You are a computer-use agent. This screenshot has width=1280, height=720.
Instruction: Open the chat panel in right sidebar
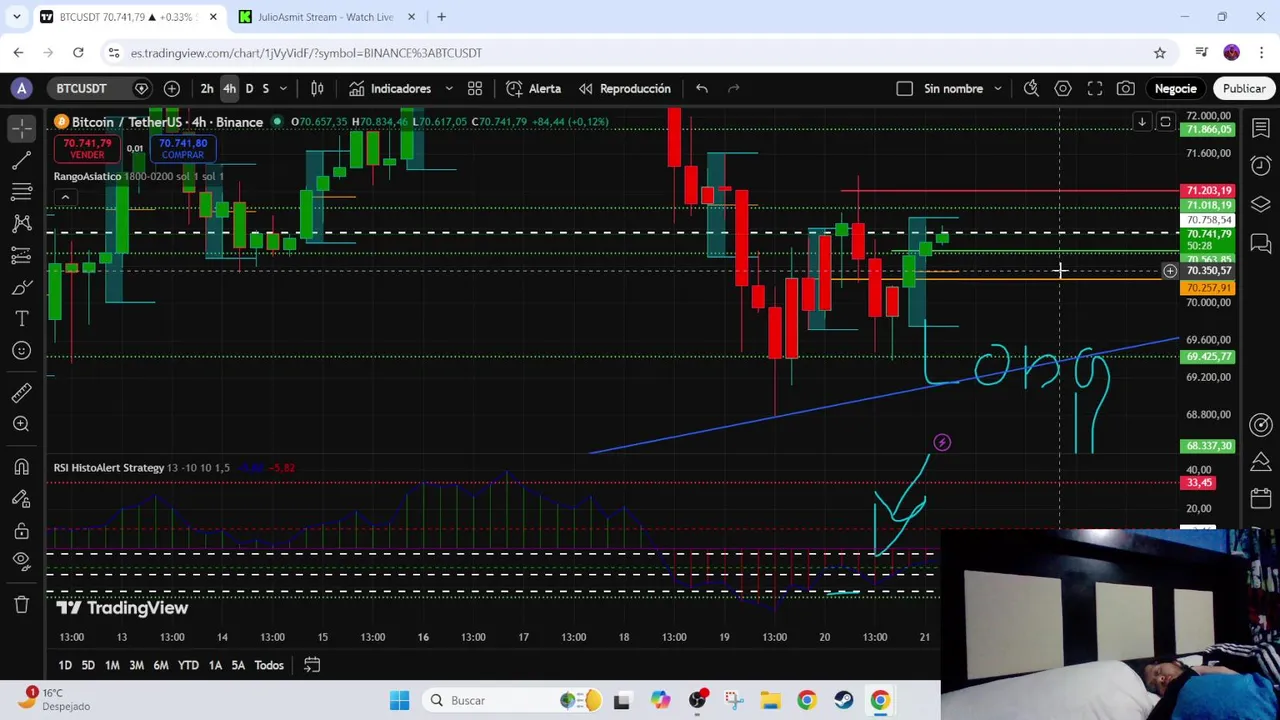point(1261,242)
